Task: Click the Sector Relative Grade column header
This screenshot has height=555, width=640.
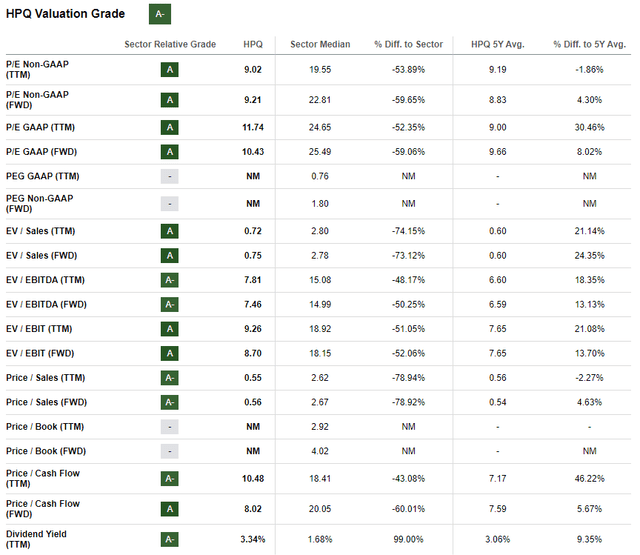Action: (x=170, y=45)
